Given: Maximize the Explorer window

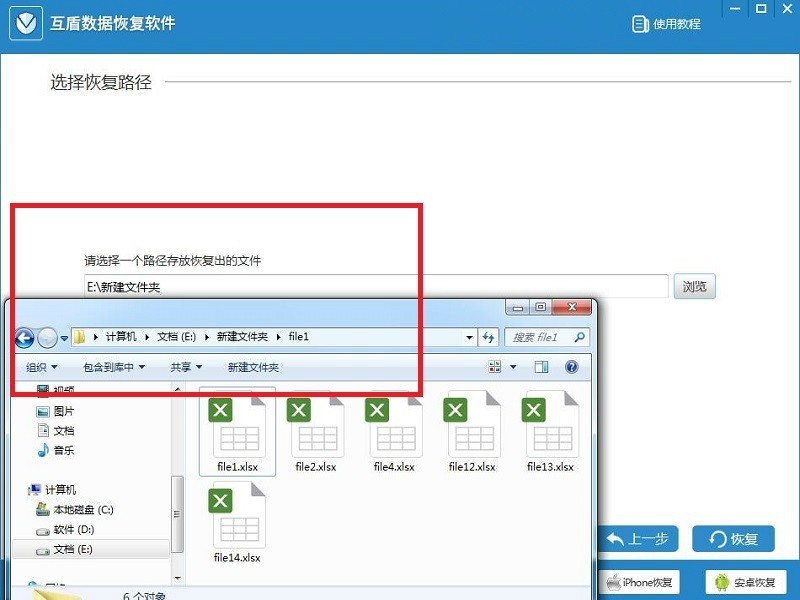Looking at the screenshot, I should pos(541,307).
